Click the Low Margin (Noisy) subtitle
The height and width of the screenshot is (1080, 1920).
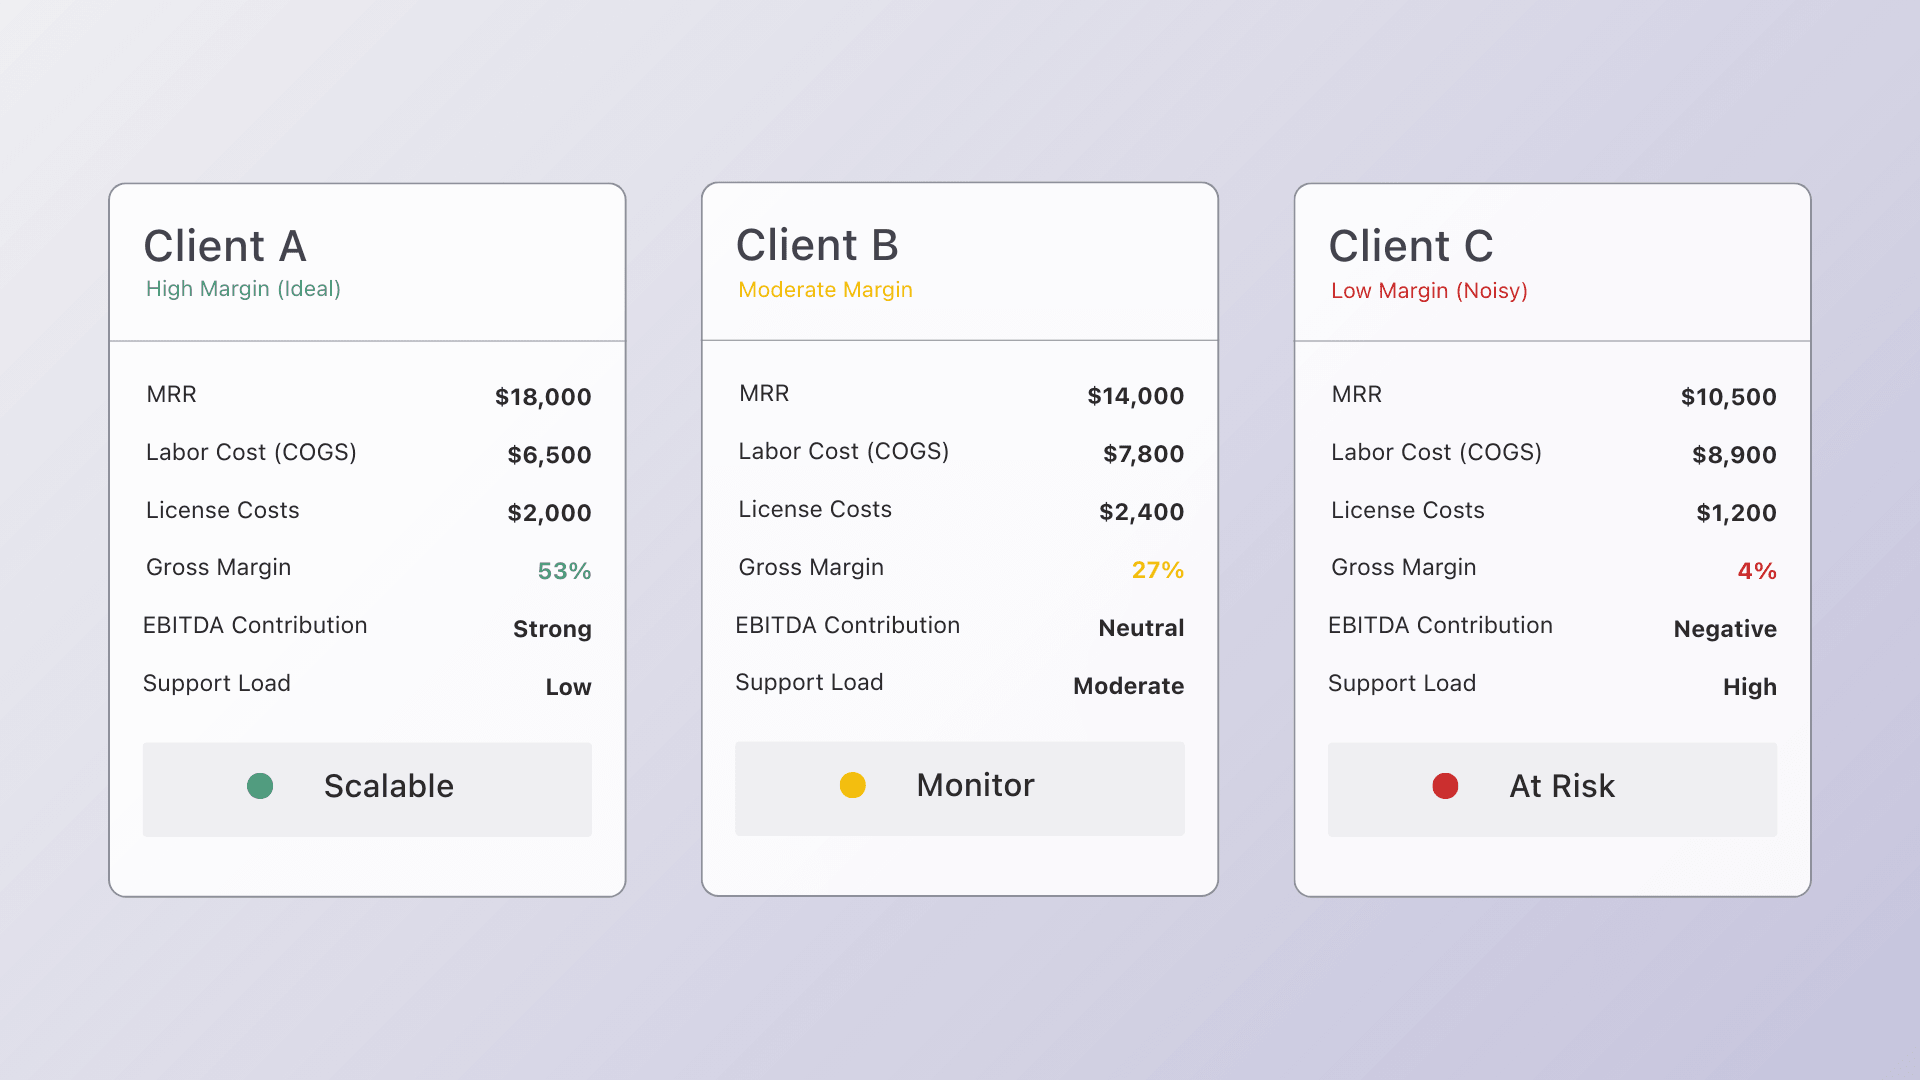point(1429,291)
